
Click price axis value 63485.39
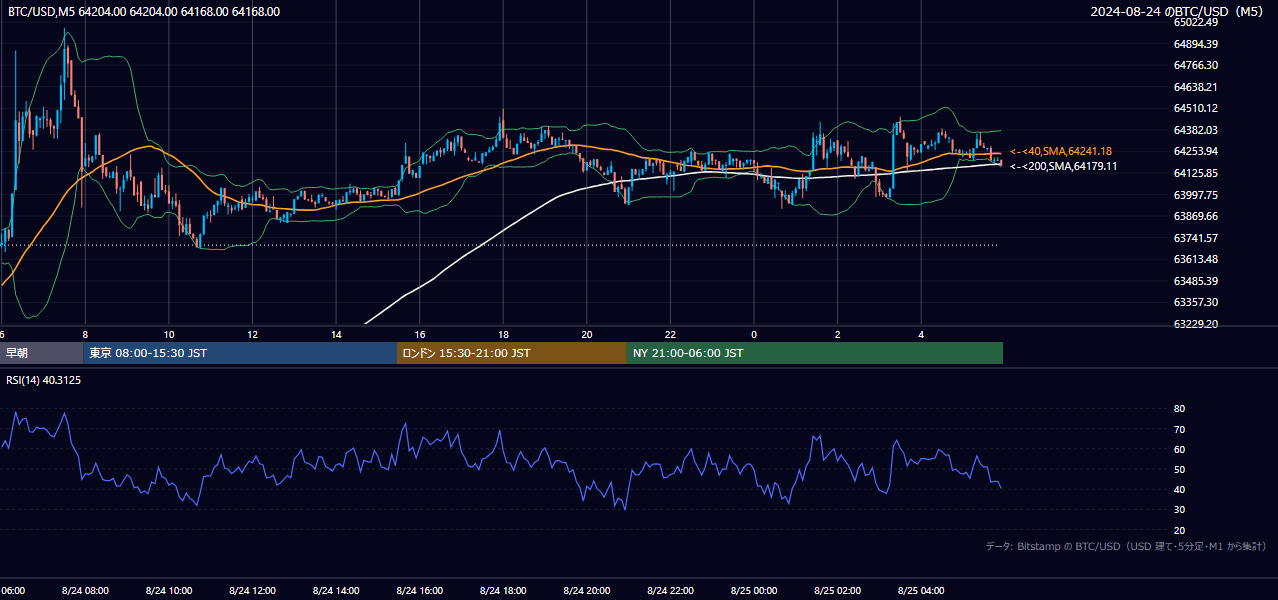pos(1196,281)
